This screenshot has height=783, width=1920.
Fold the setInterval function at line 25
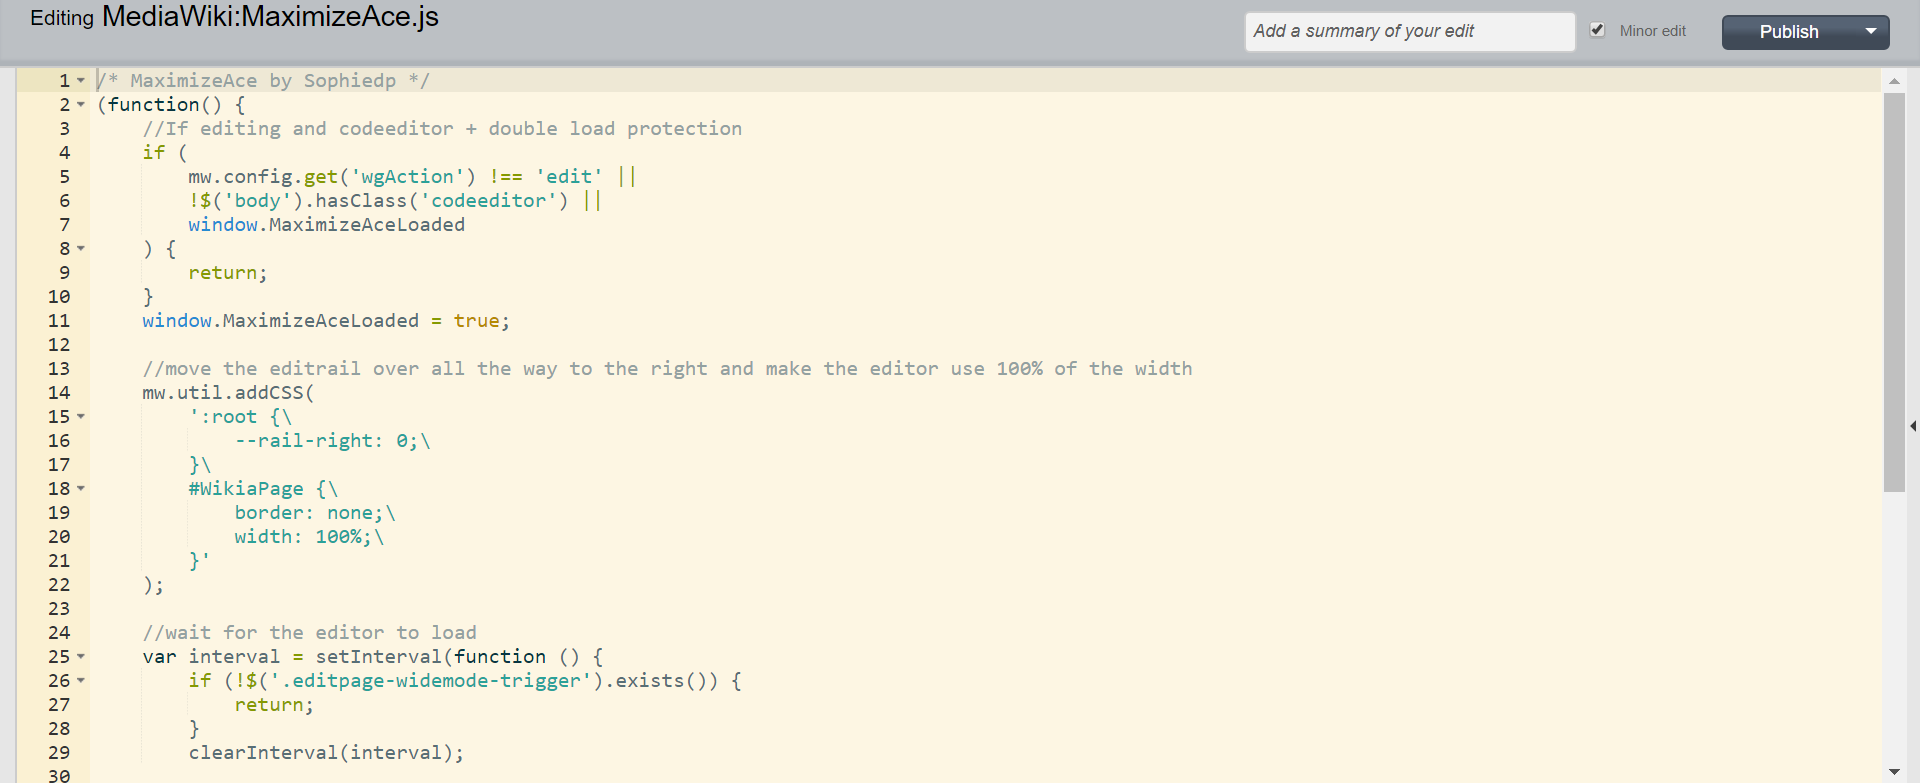tap(81, 657)
